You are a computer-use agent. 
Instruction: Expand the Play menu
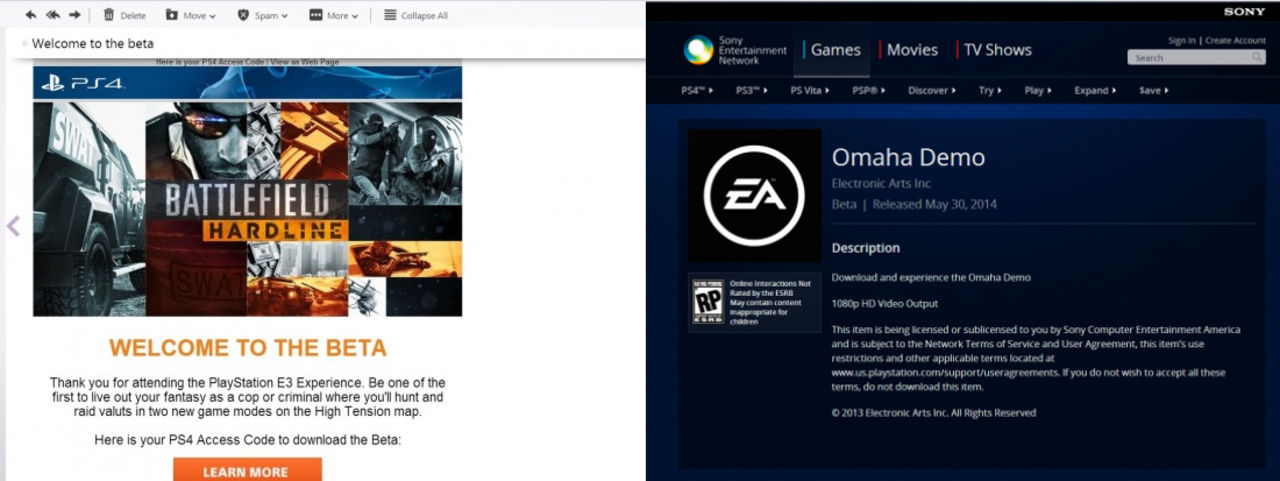click(1039, 91)
